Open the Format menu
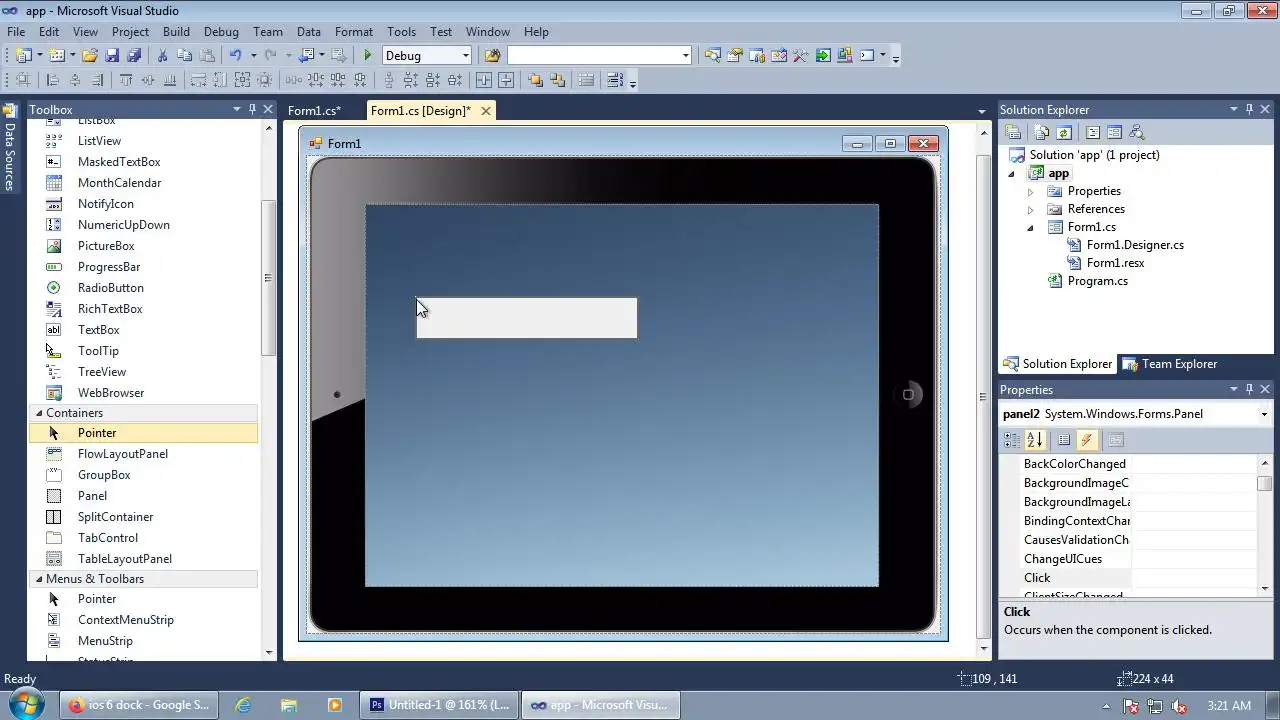 (354, 32)
